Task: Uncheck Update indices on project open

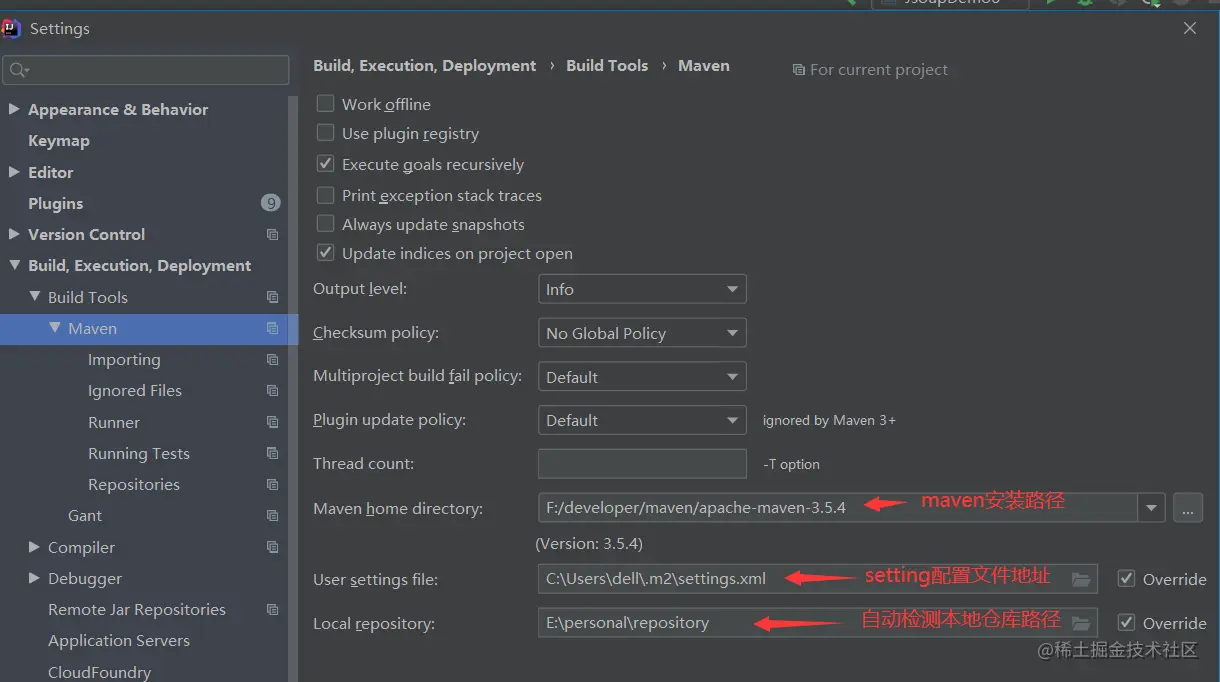Action: 325,252
